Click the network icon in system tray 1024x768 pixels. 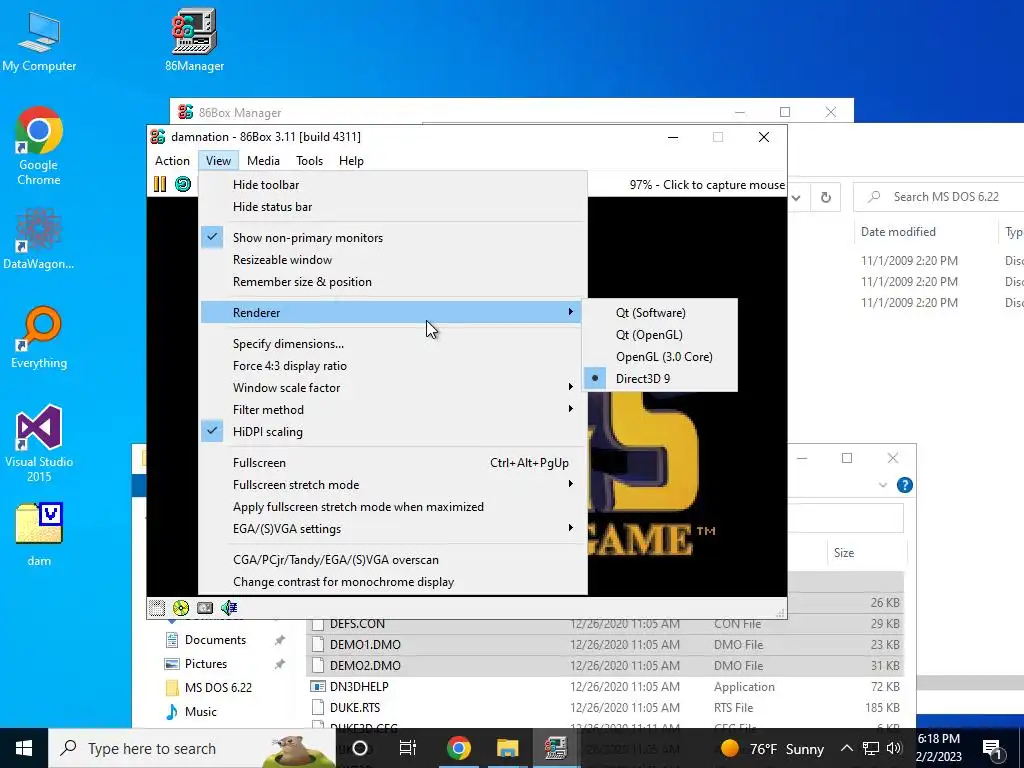[871, 748]
